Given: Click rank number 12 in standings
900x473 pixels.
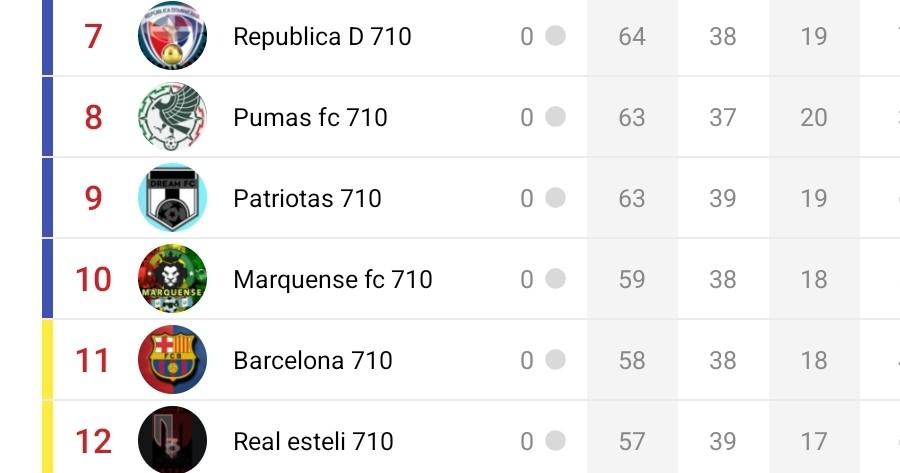Looking at the screenshot, I should 93,441.
